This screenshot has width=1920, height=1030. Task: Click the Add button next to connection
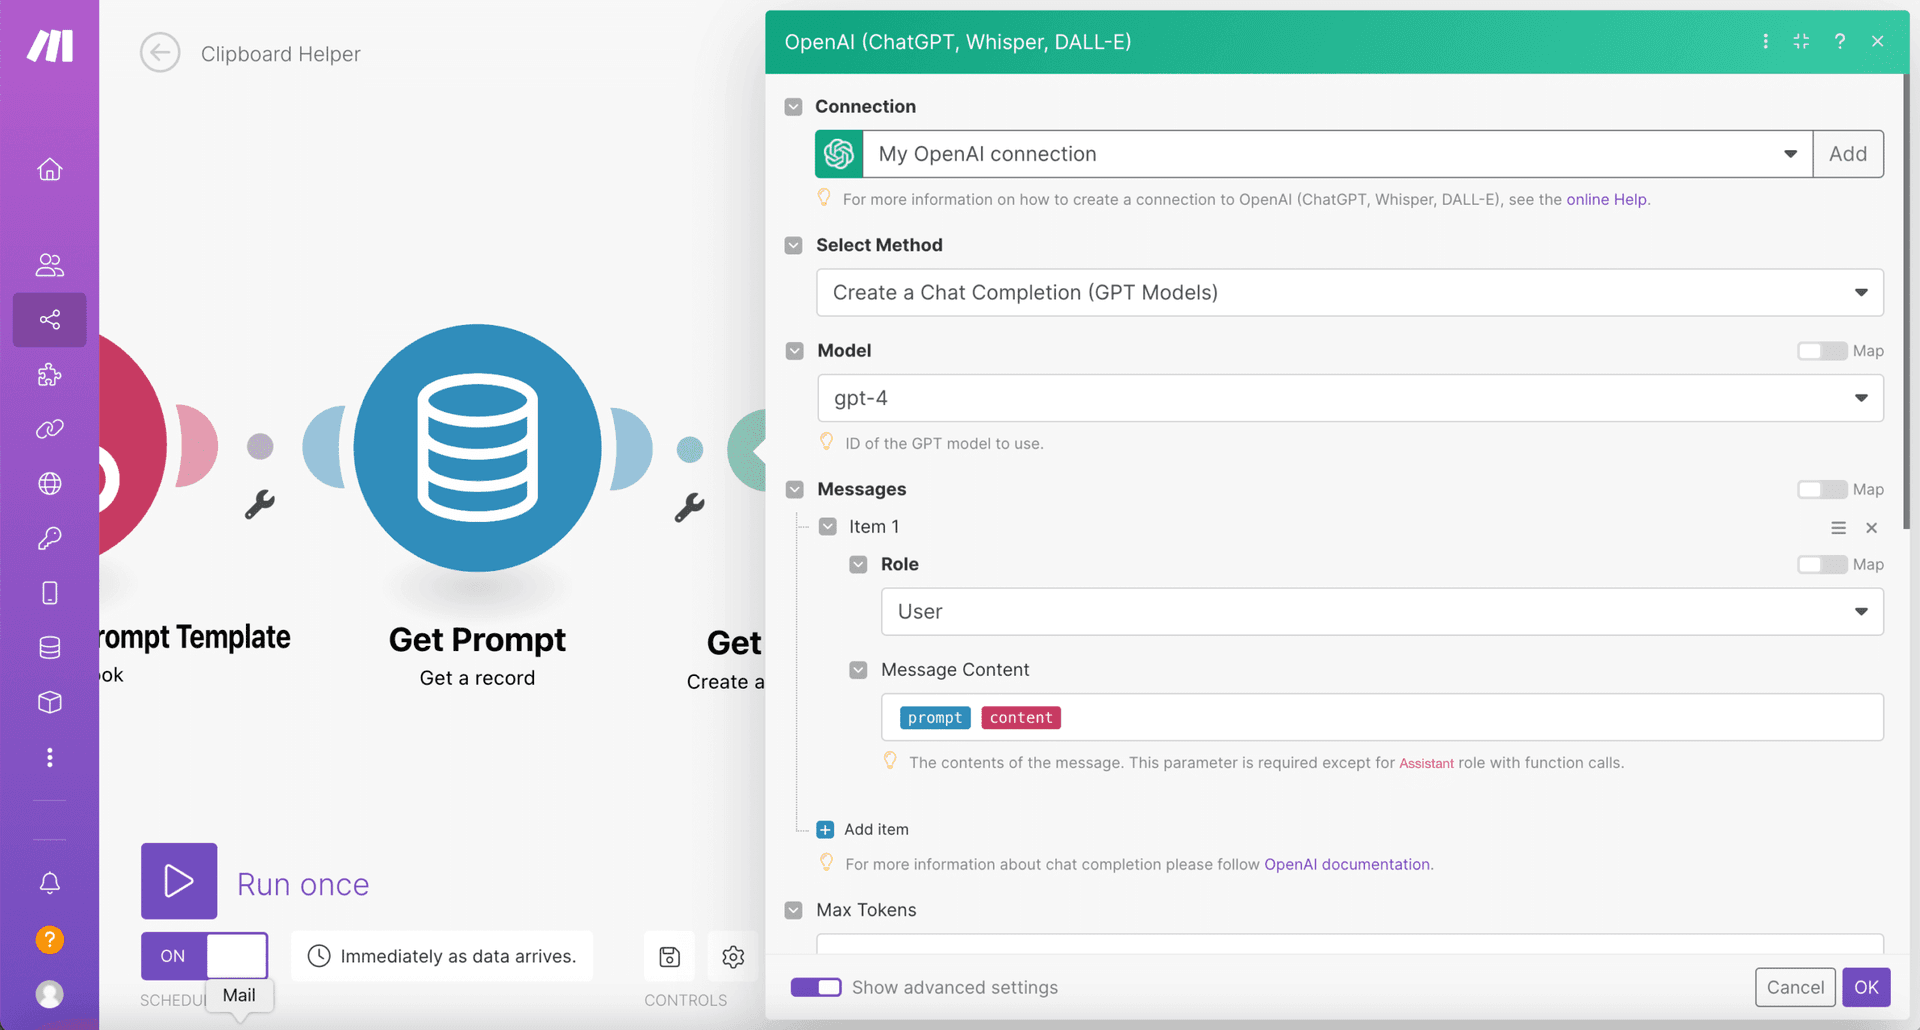[1848, 154]
